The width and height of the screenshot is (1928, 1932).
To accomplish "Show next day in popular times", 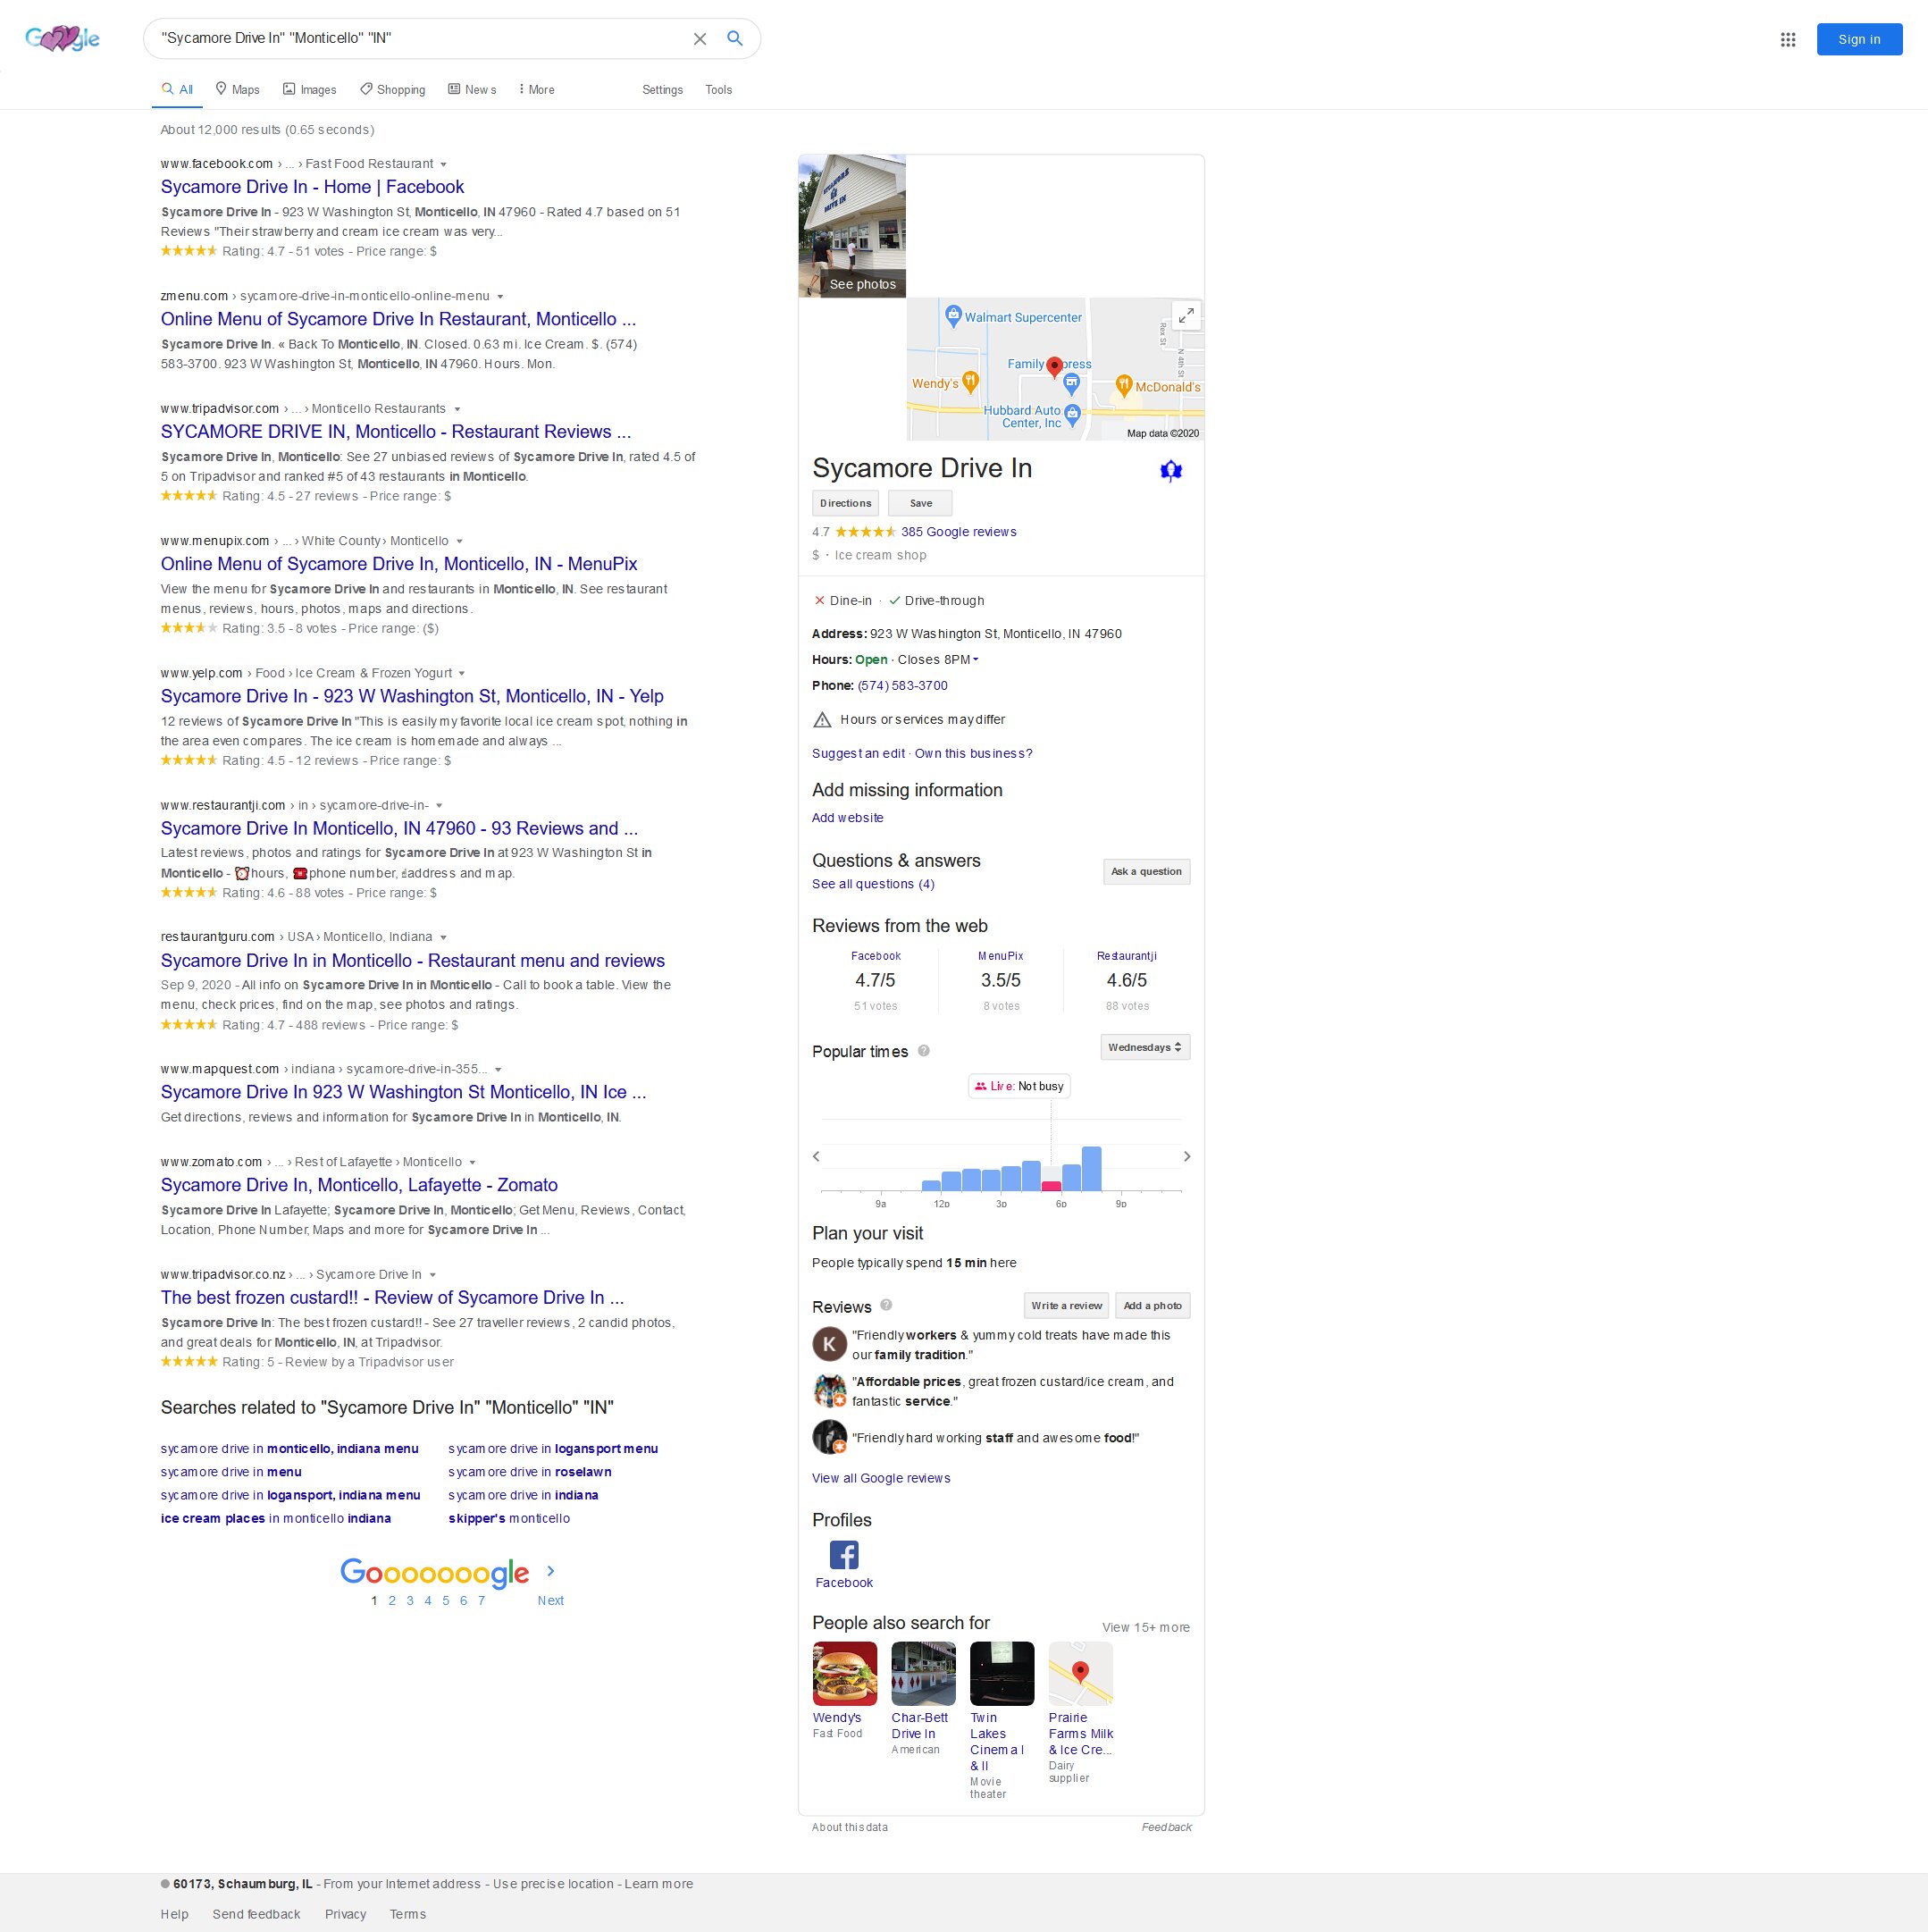I will click(x=1187, y=1156).
